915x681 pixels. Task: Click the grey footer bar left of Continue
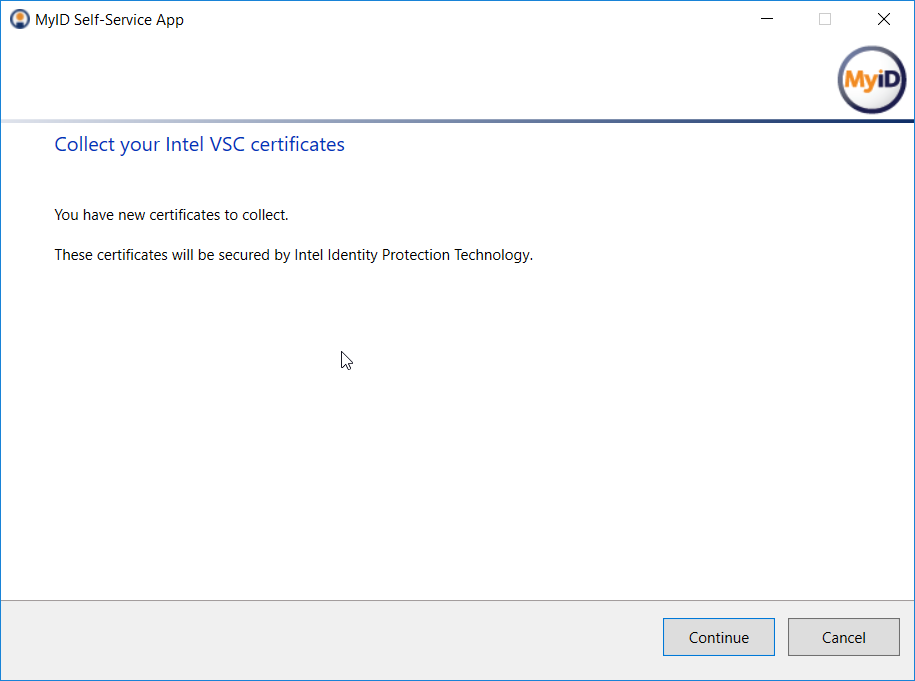click(x=327, y=639)
